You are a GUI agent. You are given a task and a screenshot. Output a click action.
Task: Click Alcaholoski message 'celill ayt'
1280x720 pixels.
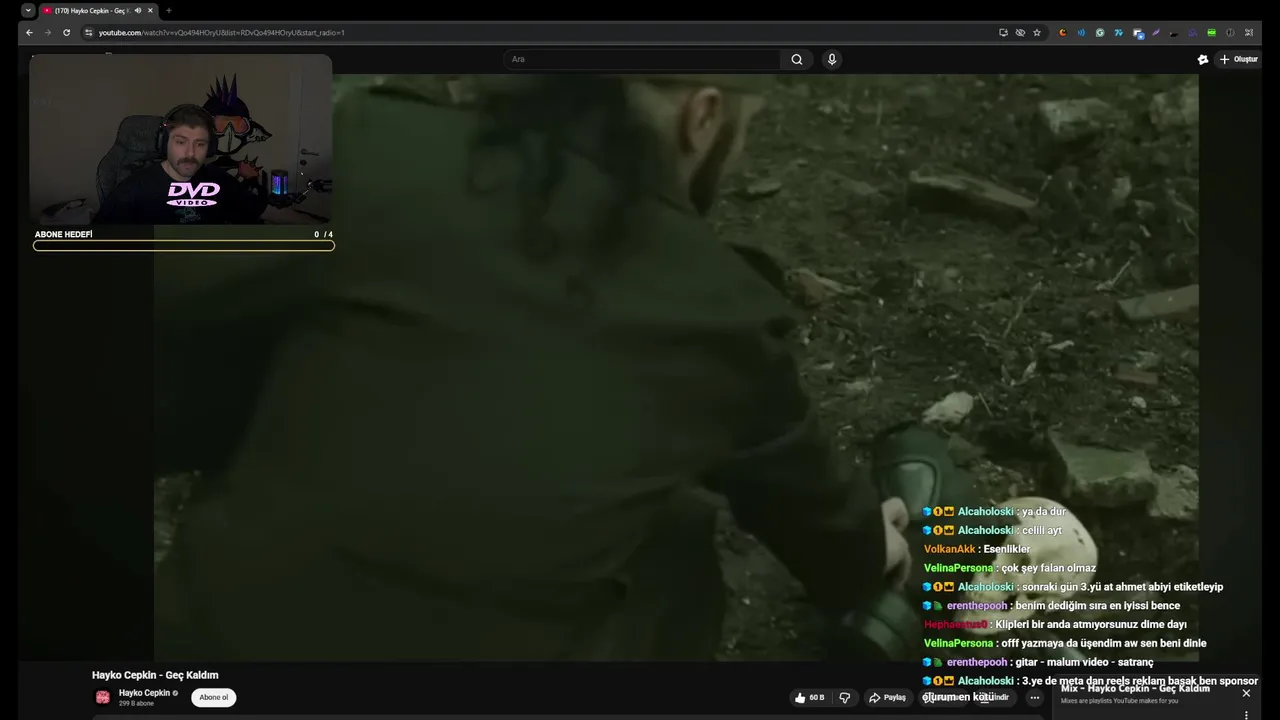[x=992, y=530]
